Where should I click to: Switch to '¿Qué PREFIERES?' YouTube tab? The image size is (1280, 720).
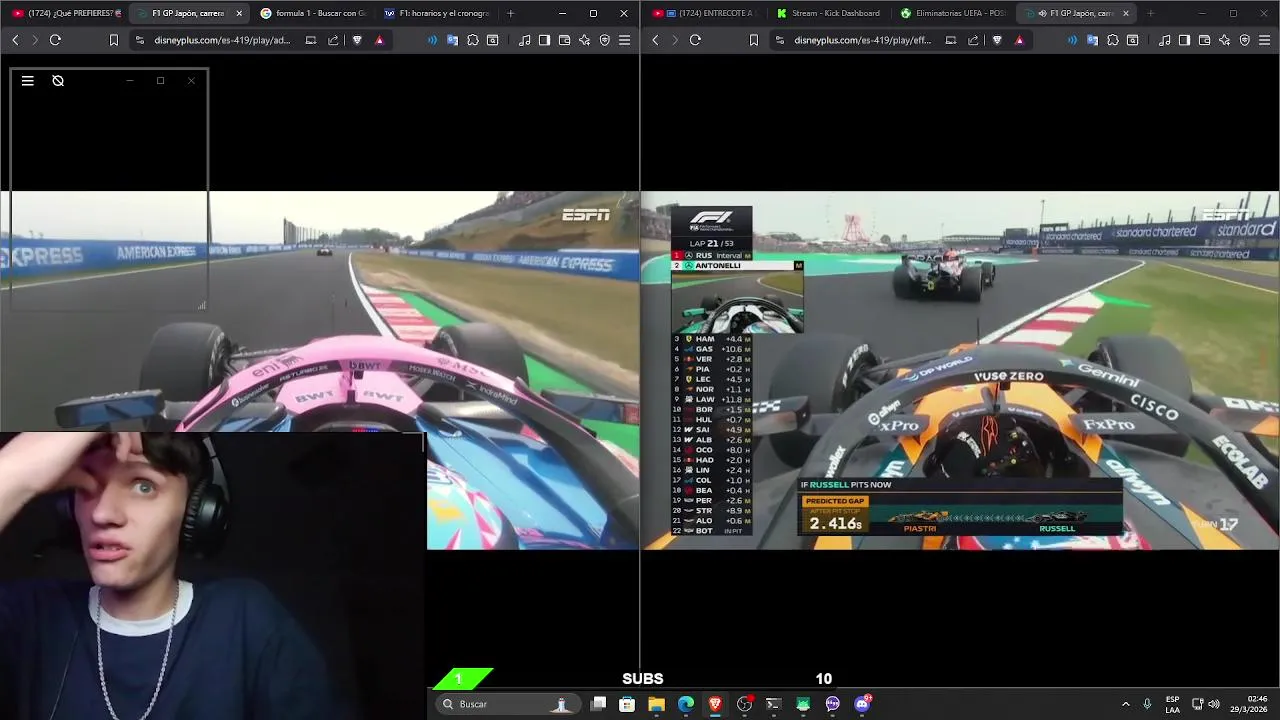tap(66, 13)
